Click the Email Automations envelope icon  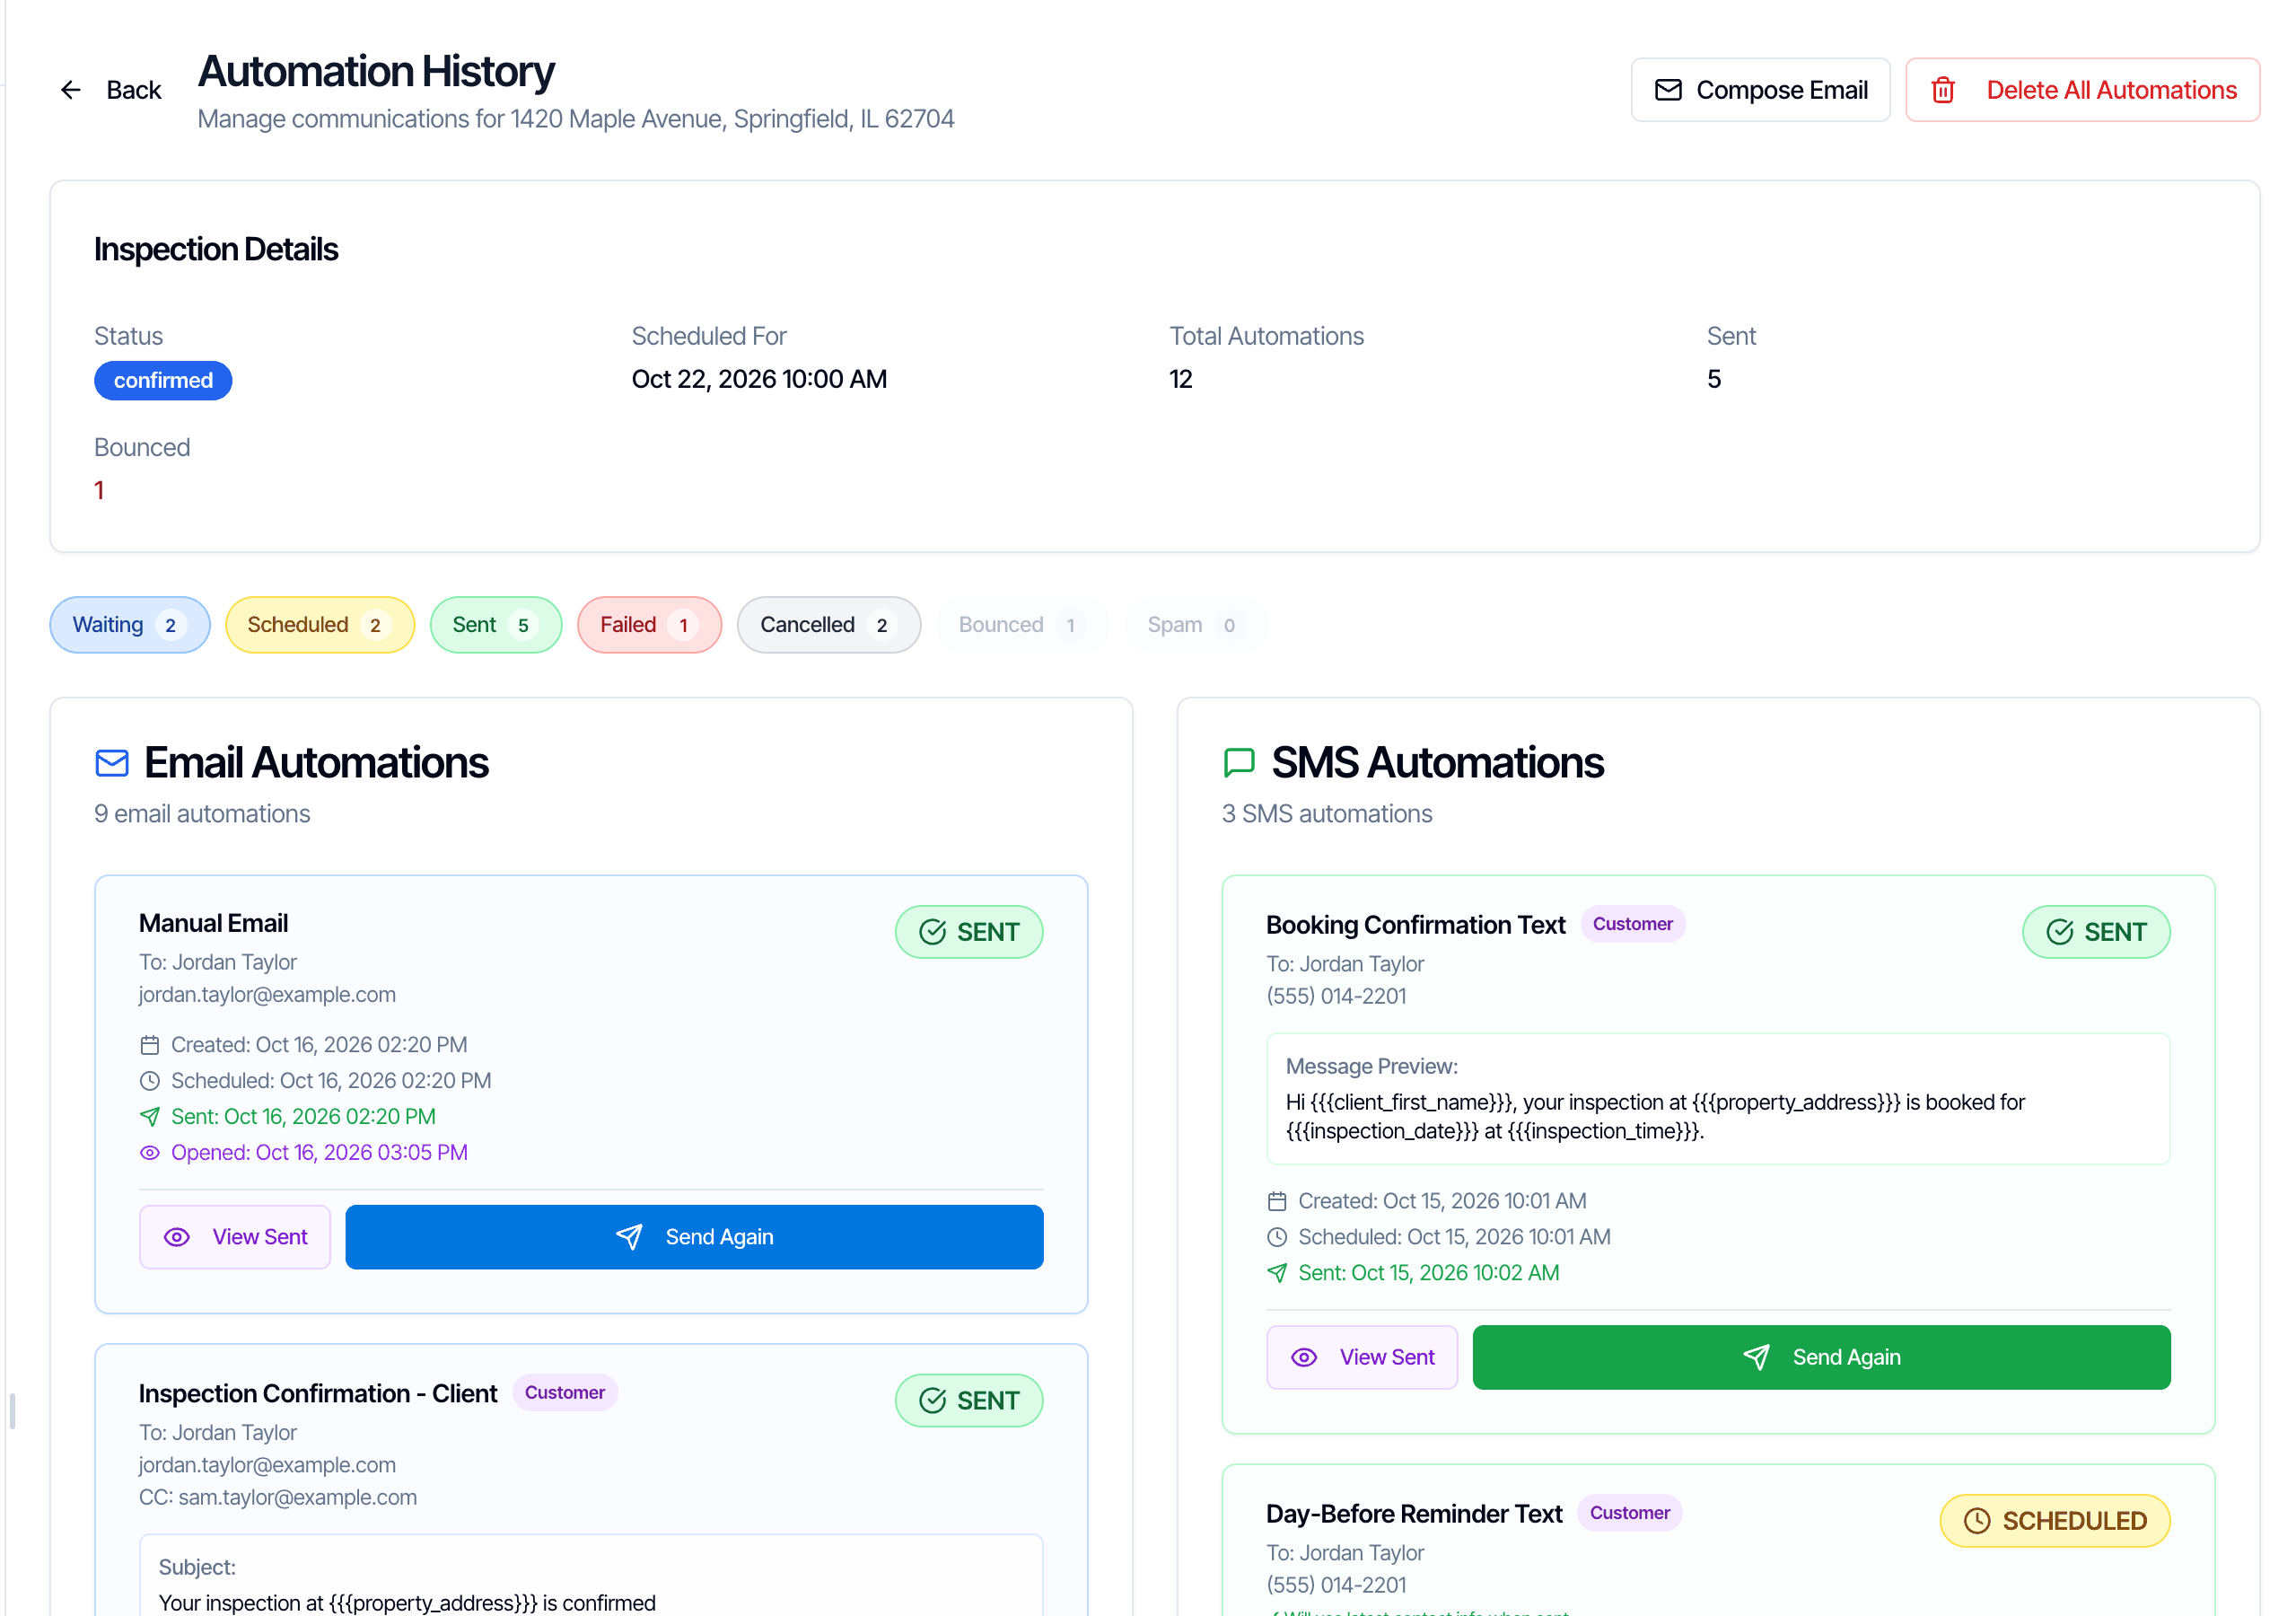(x=112, y=763)
